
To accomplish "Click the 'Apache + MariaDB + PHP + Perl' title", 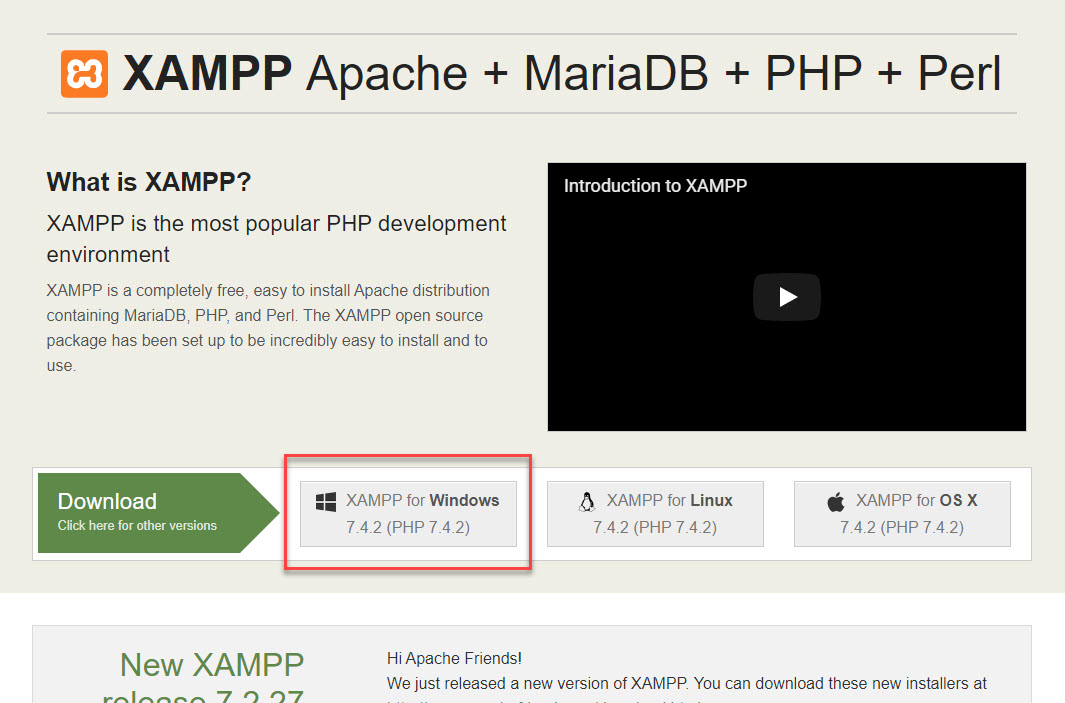I will 653,74.
